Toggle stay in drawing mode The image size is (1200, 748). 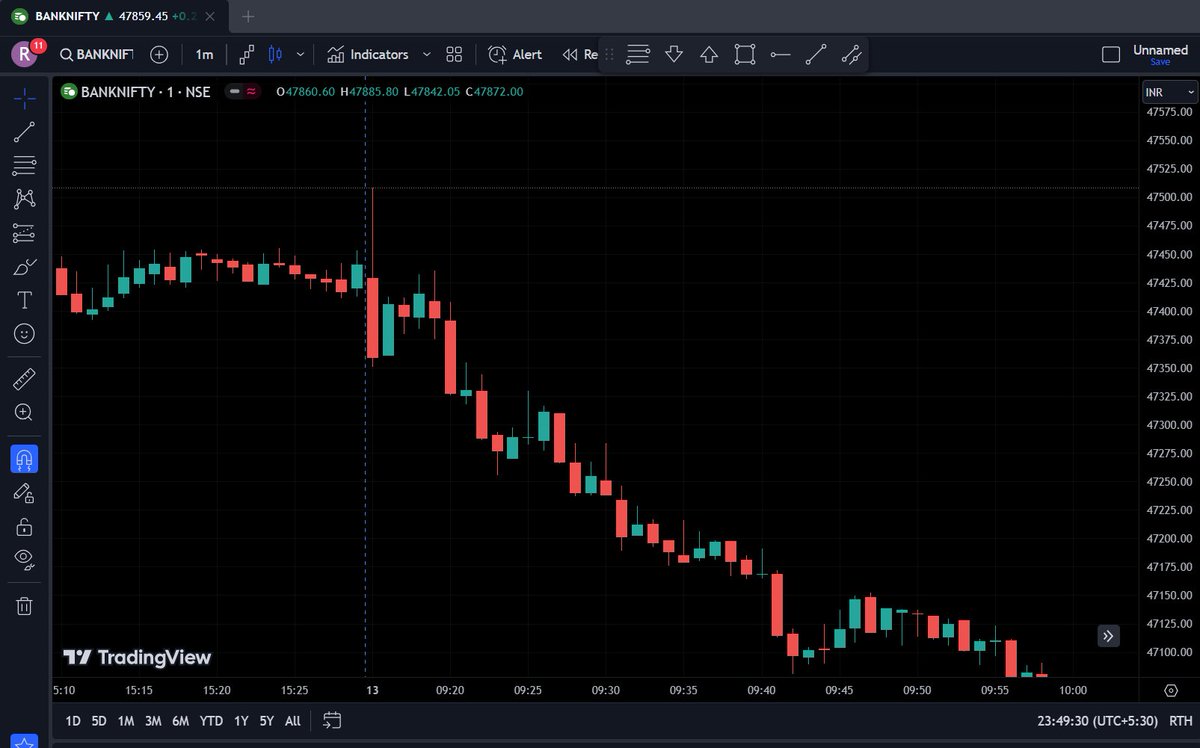25,493
